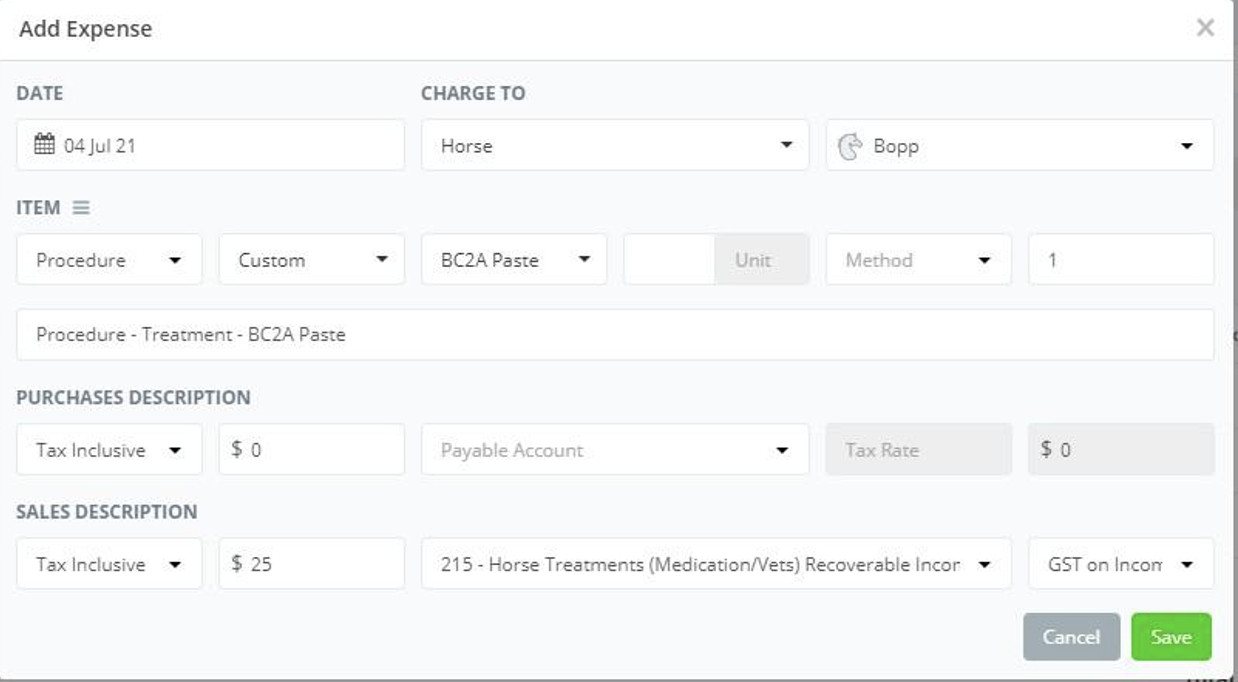Click the empty dosage field before Unit
Screen dimensions: 1238x682
[x=669, y=260]
